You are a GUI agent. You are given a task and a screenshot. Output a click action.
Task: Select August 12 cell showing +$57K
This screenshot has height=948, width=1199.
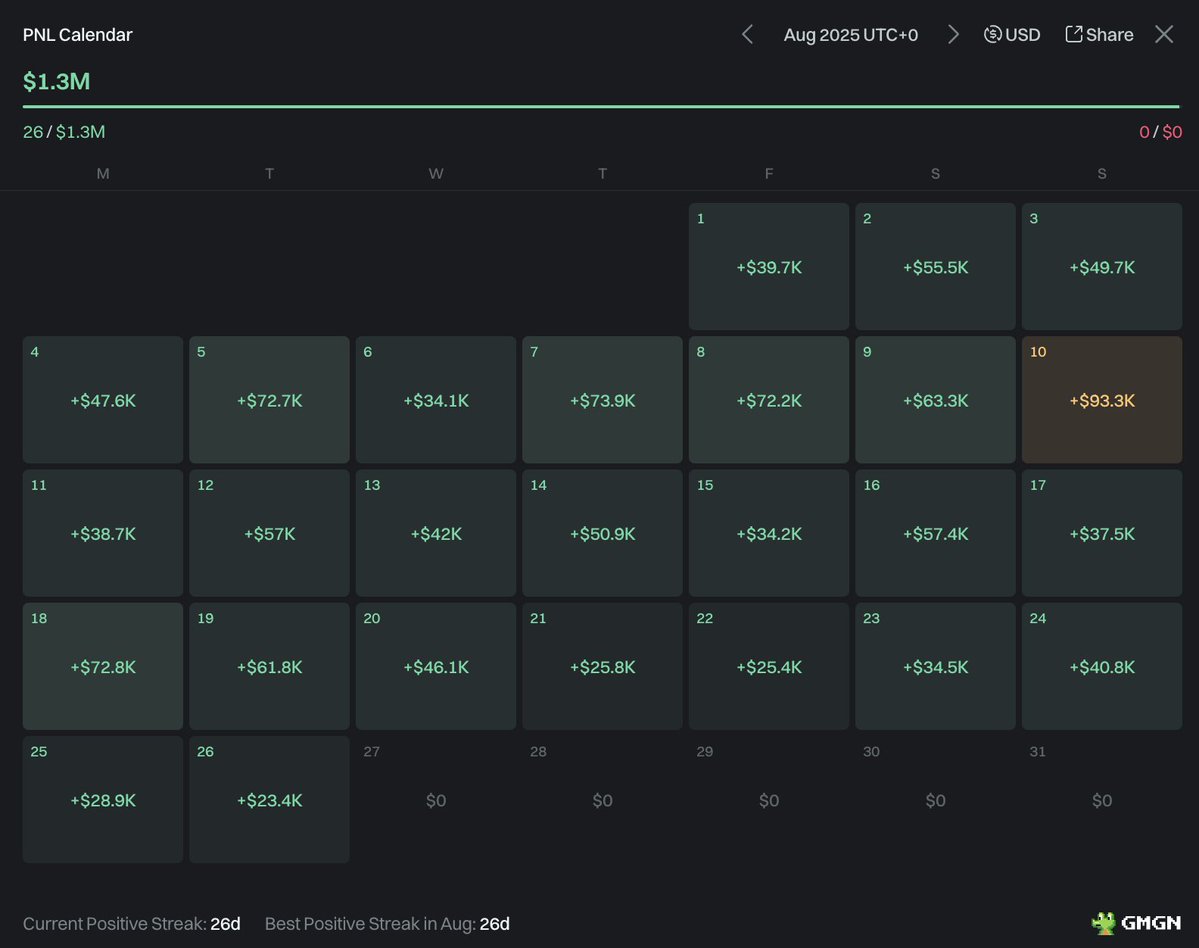tap(269, 533)
